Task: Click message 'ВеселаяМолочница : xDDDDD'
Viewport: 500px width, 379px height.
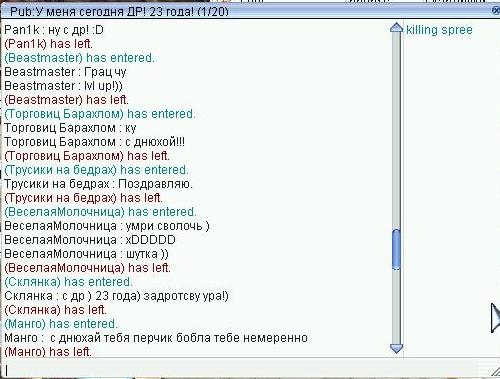Action: tap(90, 240)
